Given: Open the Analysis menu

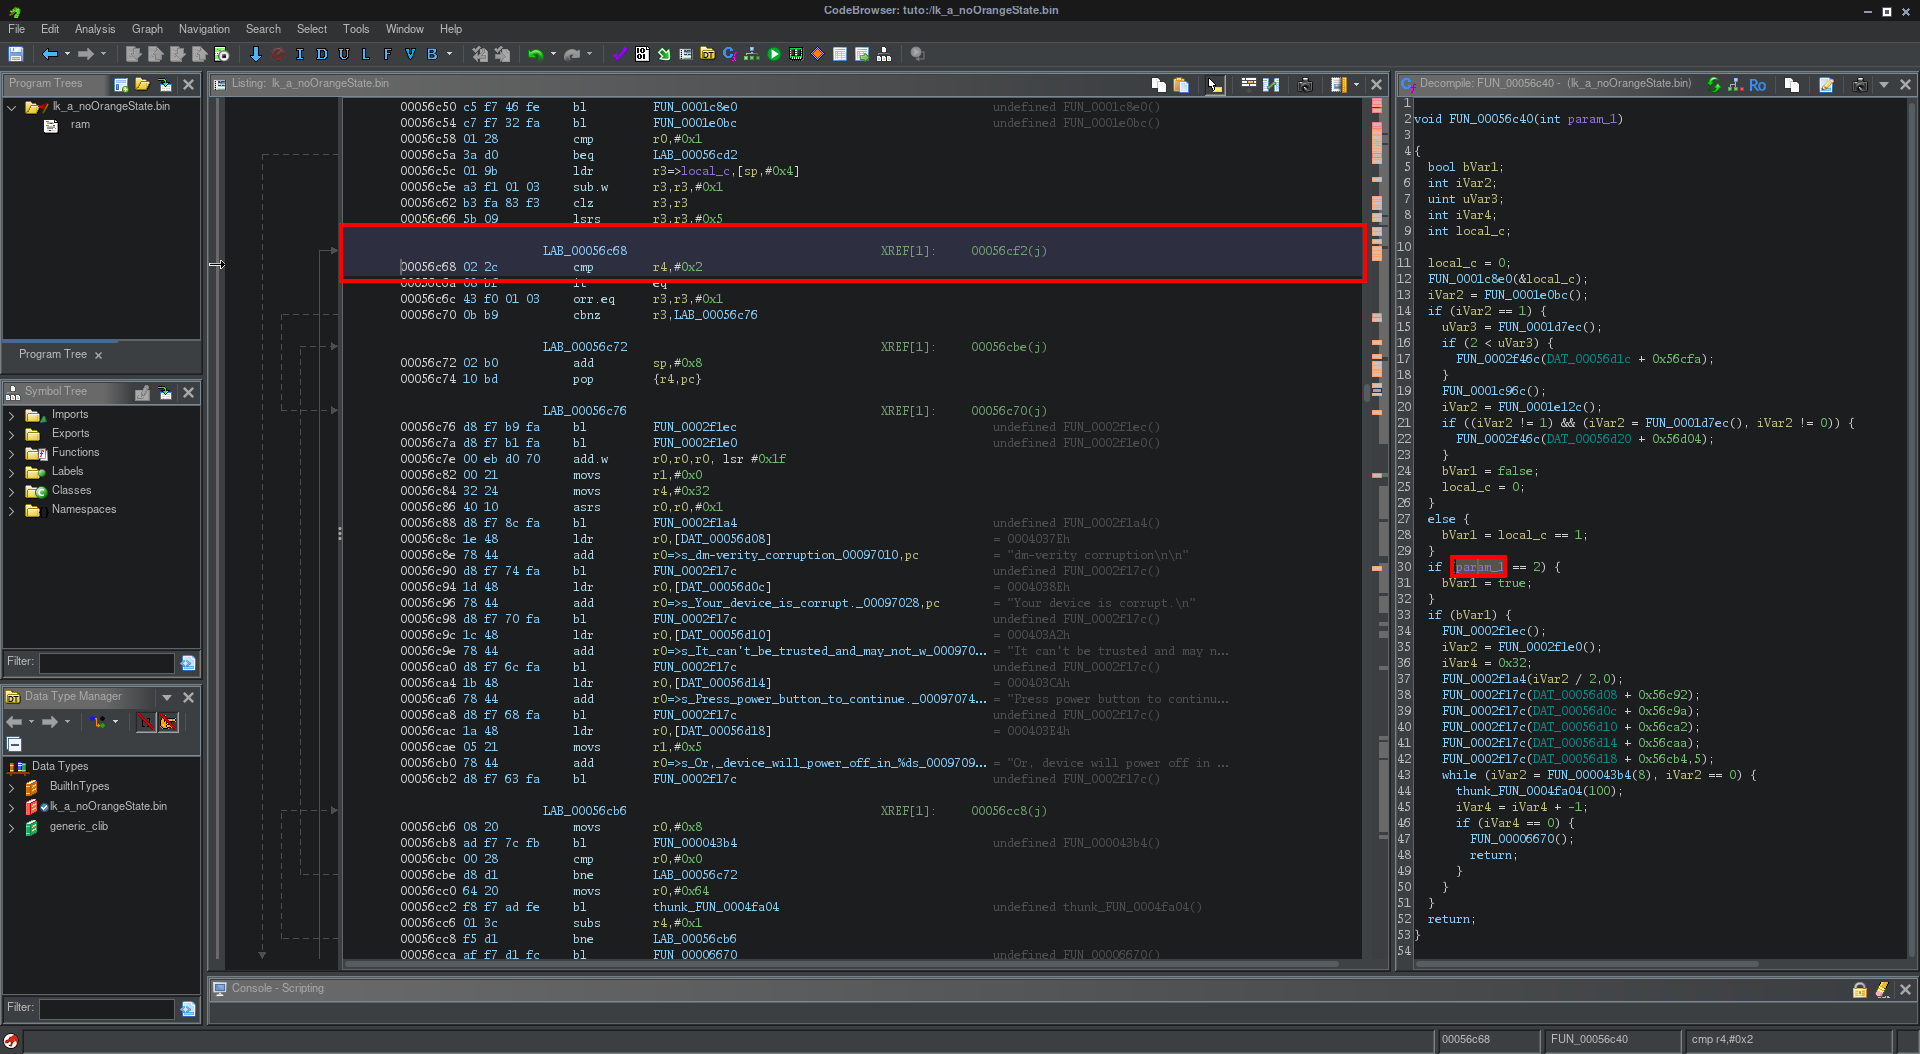Looking at the screenshot, I should [94, 29].
